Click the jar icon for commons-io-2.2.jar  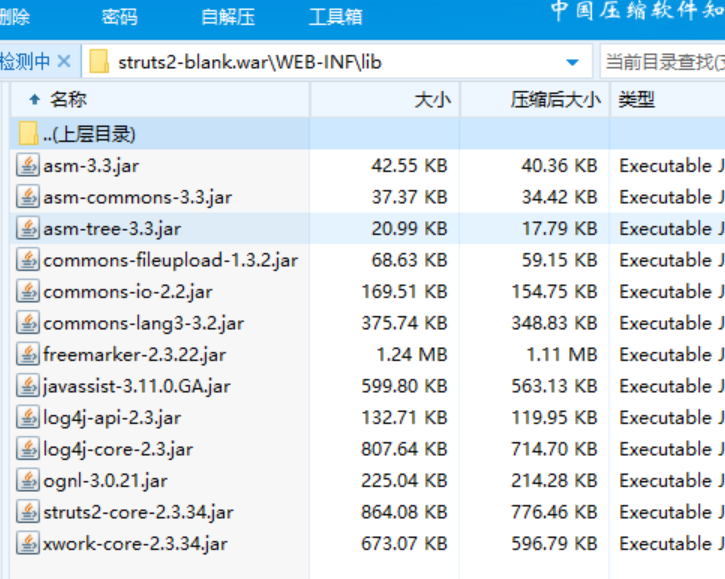tap(28, 291)
